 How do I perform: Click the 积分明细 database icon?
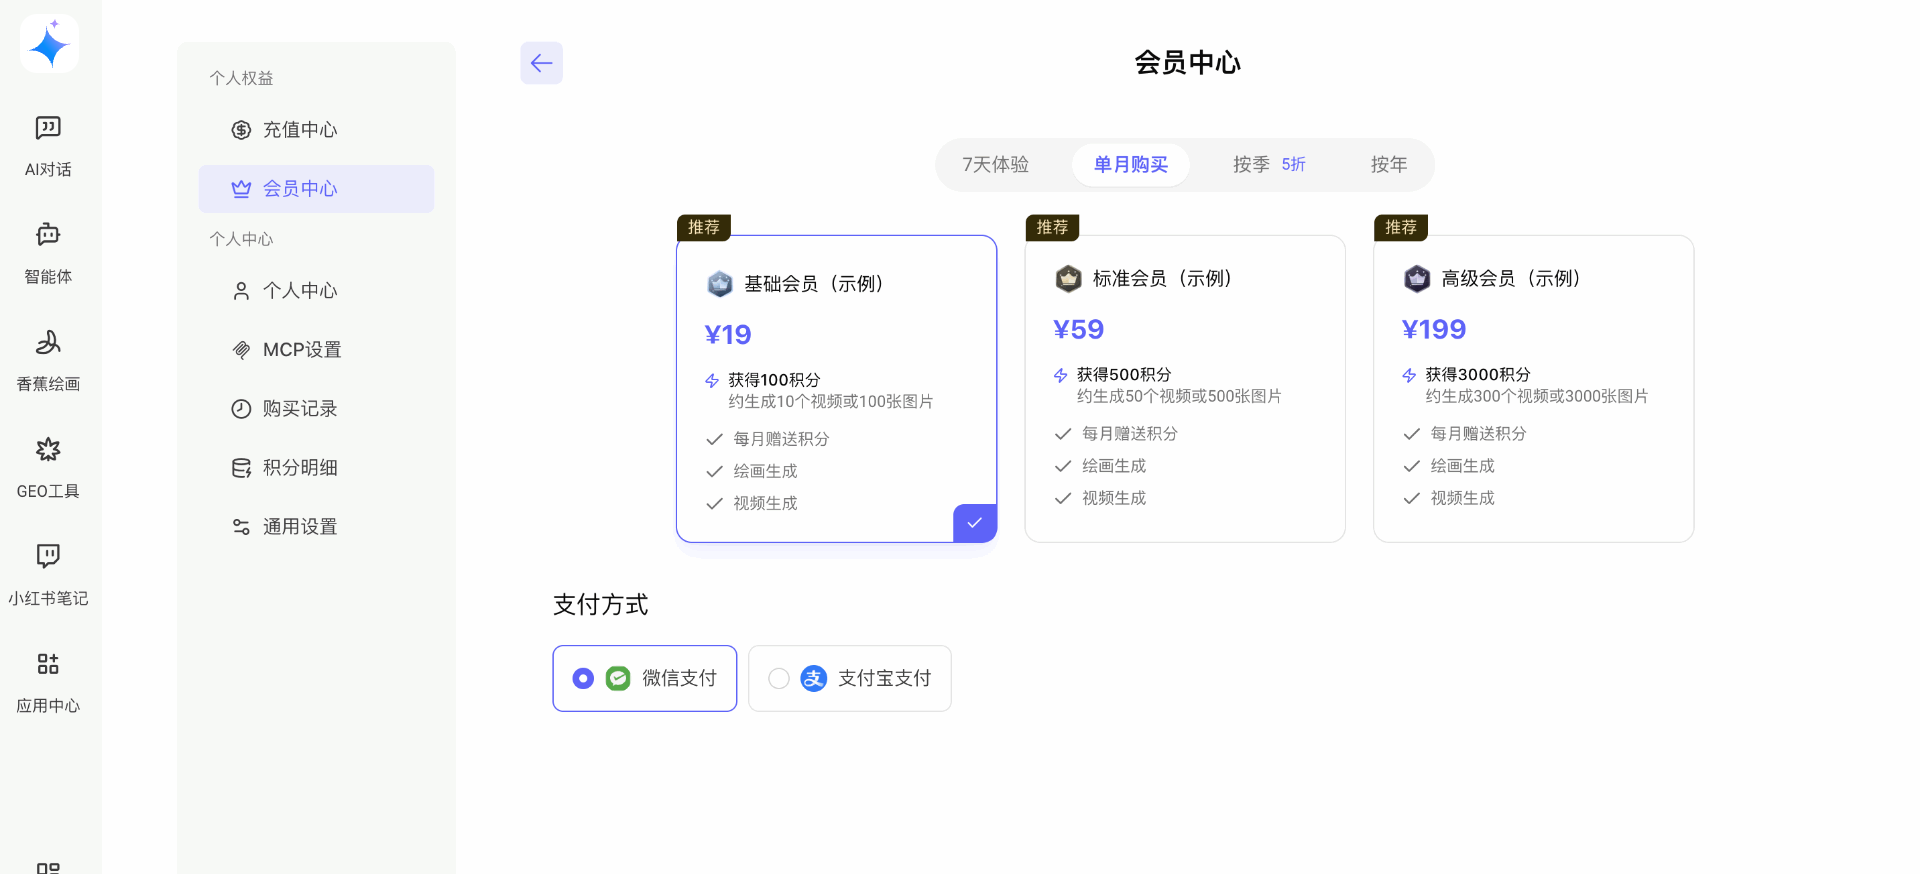(241, 468)
